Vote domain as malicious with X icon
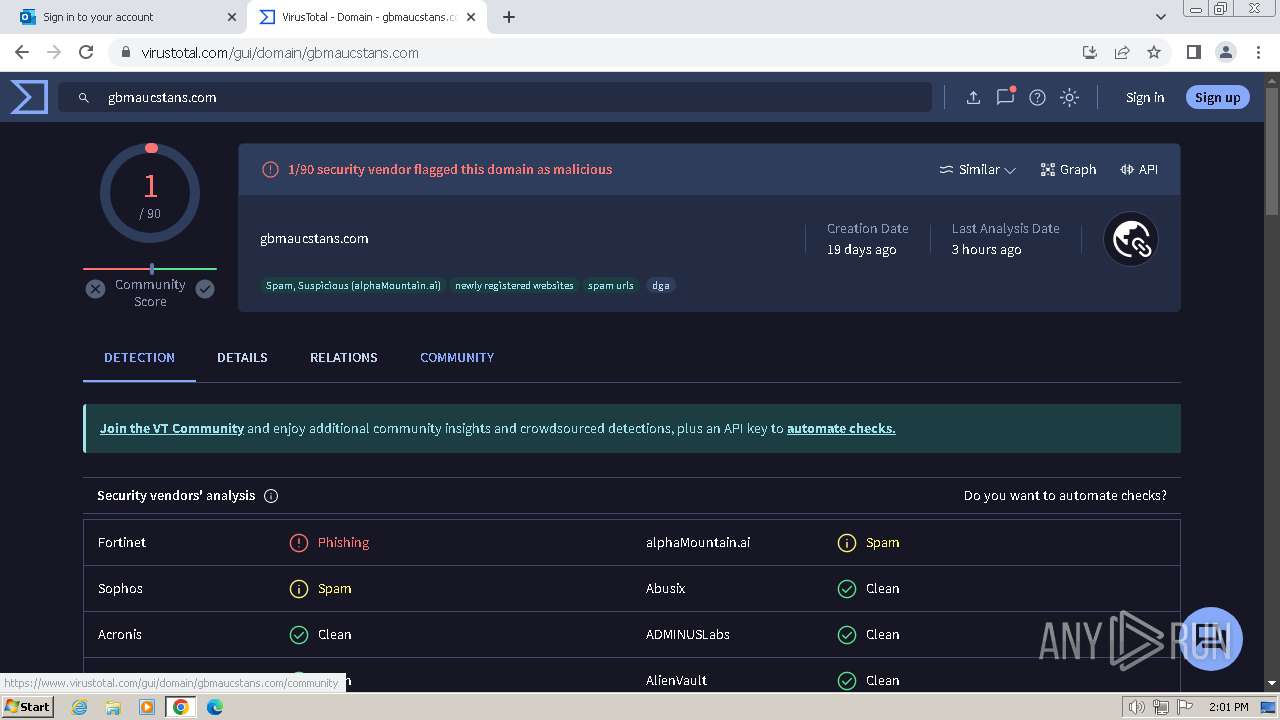 point(95,289)
